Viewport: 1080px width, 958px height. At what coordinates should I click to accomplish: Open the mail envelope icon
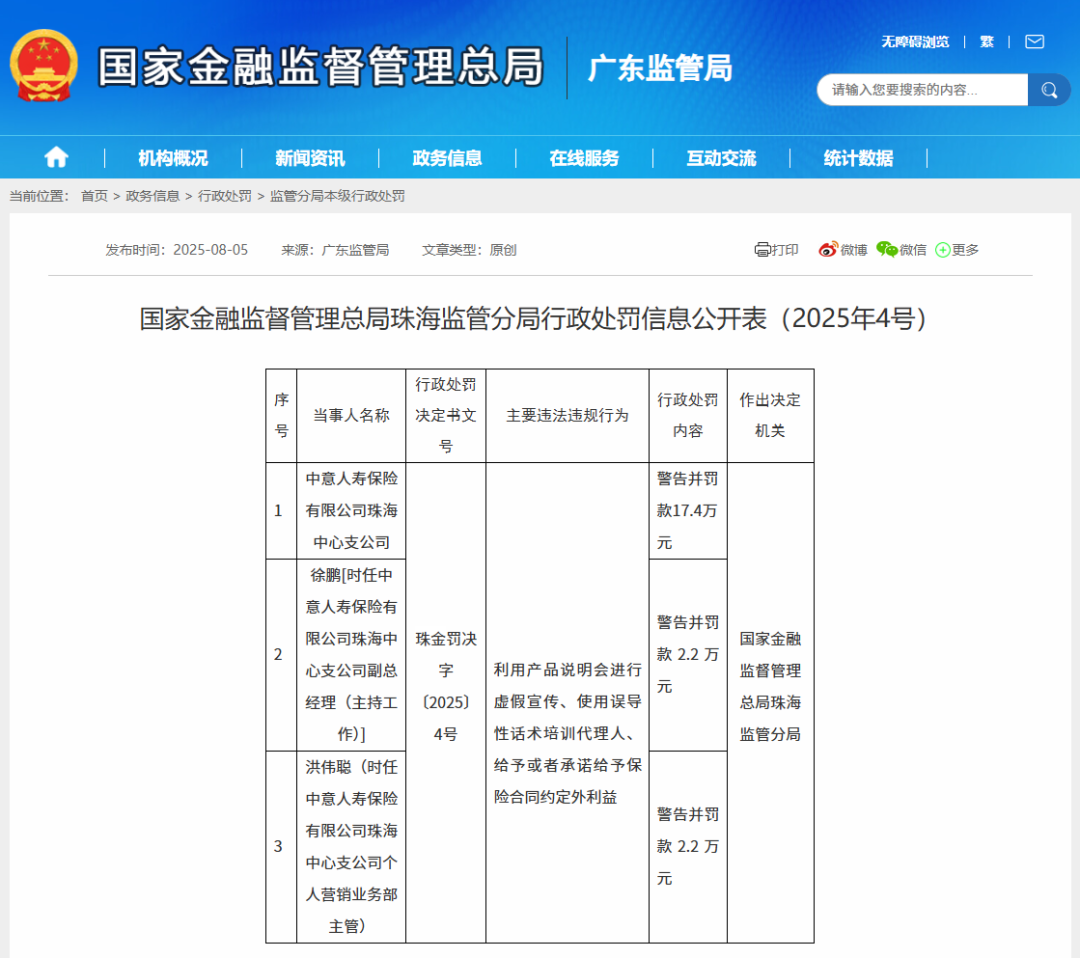(x=1035, y=42)
